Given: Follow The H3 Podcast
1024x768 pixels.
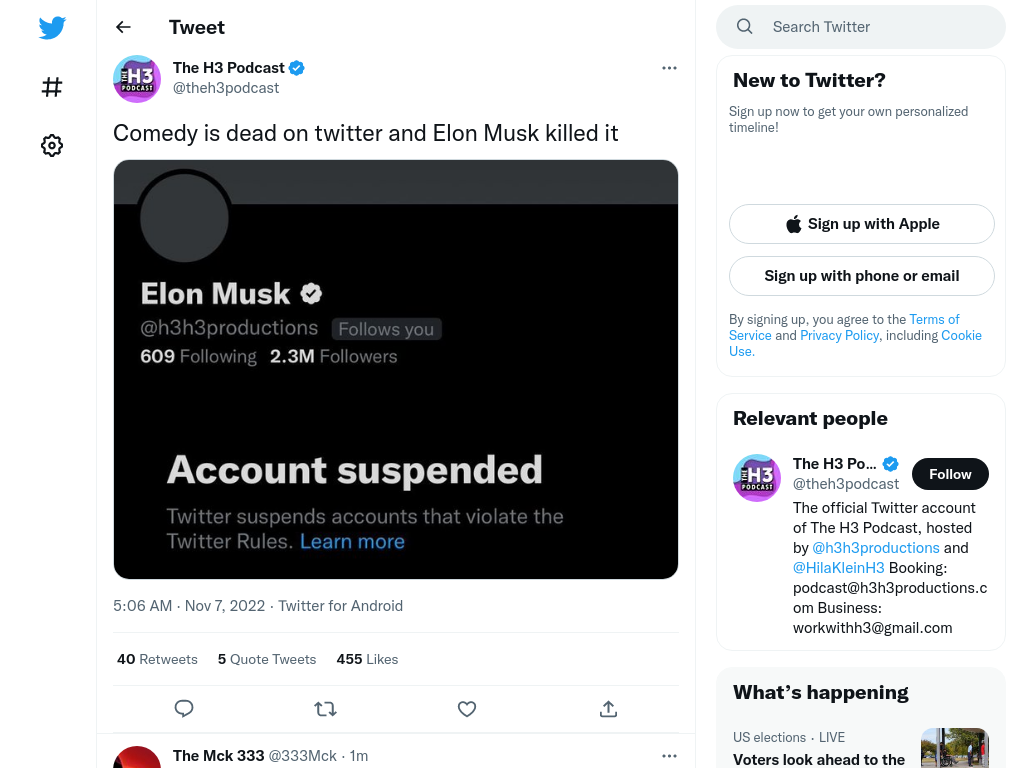Looking at the screenshot, I should 950,474.
